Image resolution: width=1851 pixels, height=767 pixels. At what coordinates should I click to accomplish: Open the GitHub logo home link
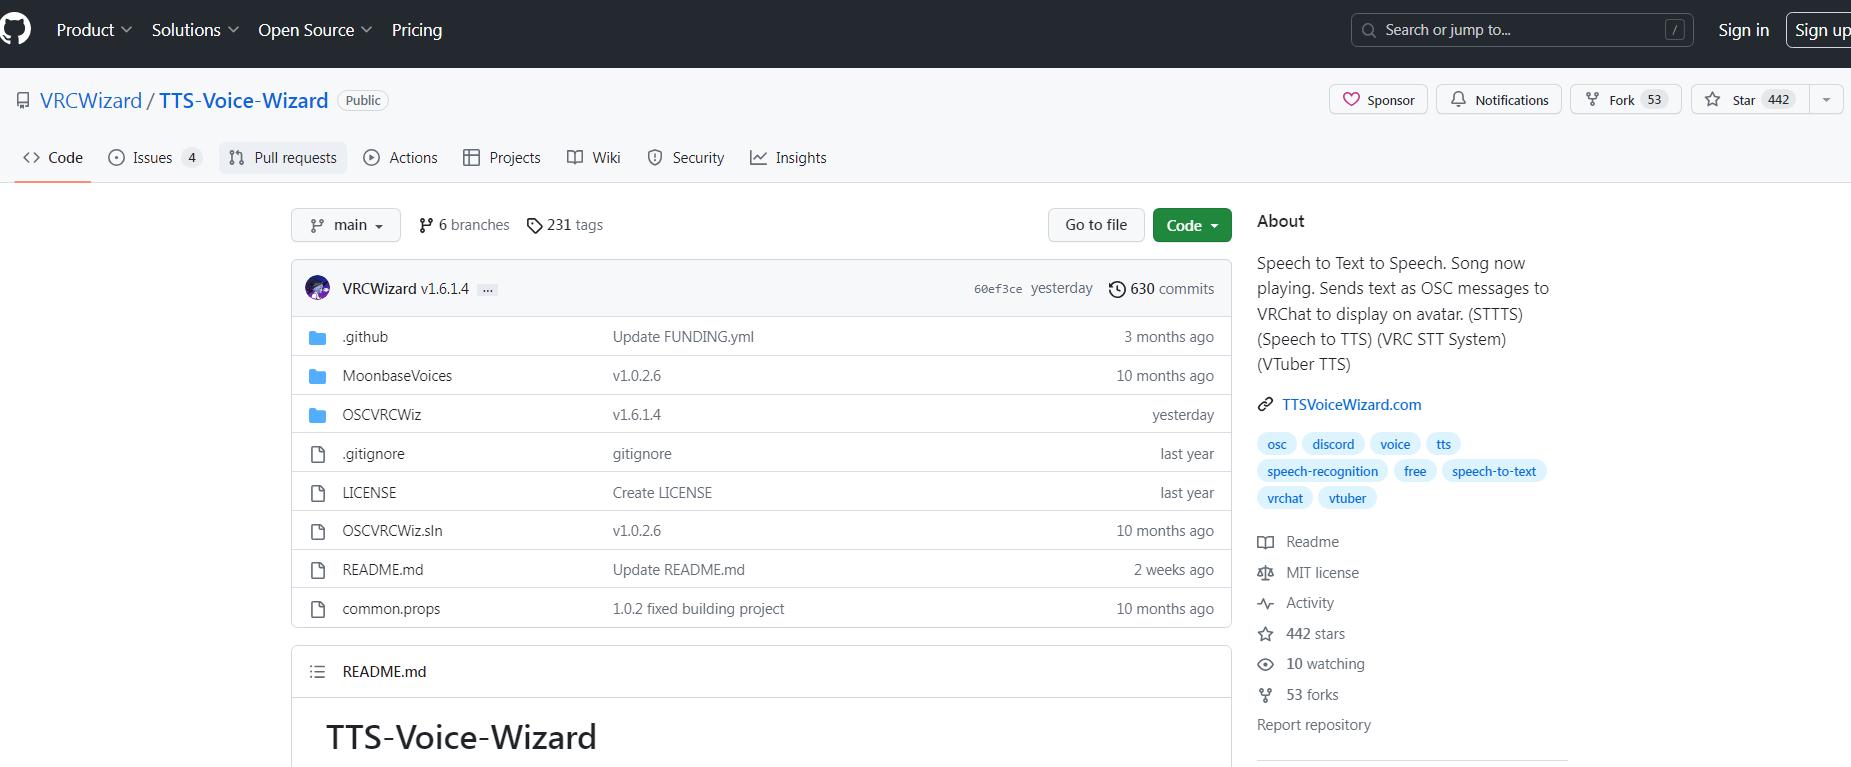click(14, 29)
